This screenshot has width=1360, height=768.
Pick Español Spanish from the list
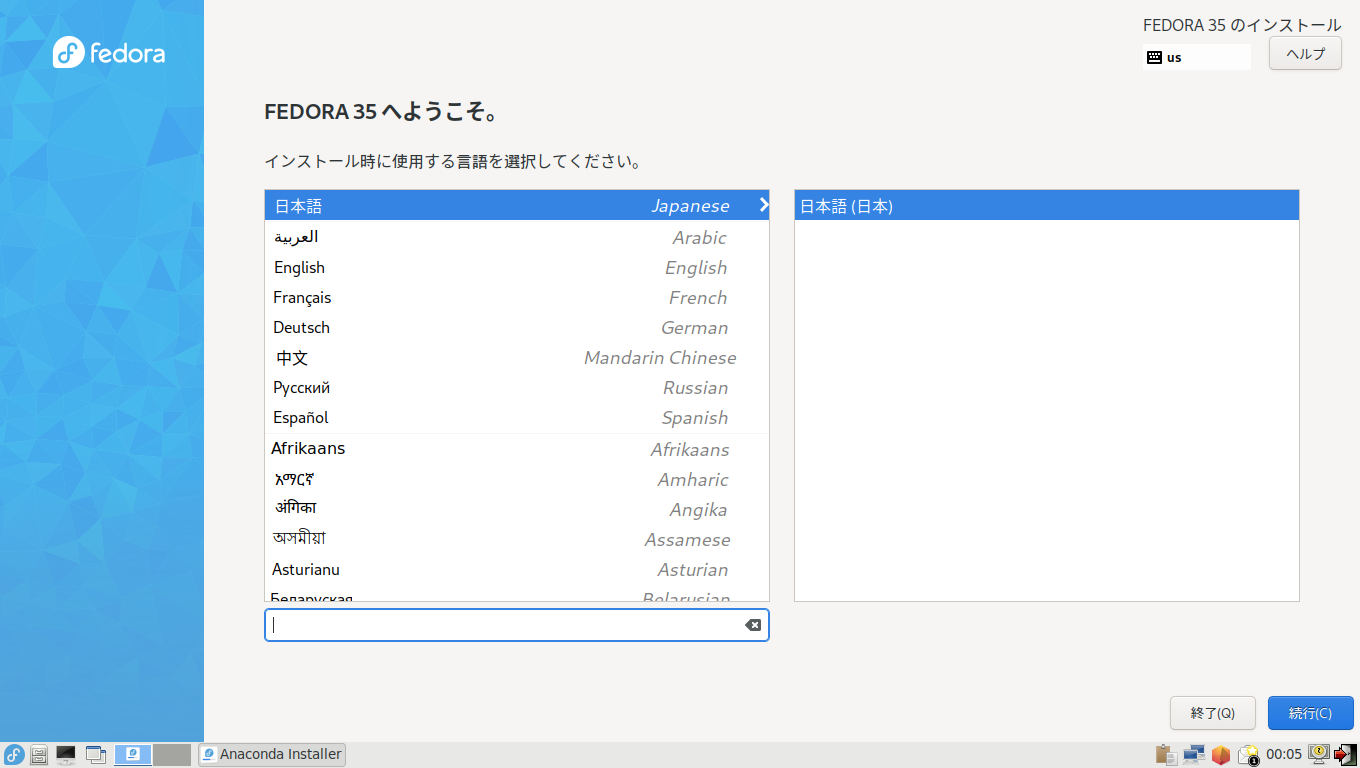click(x=517, y=417)
